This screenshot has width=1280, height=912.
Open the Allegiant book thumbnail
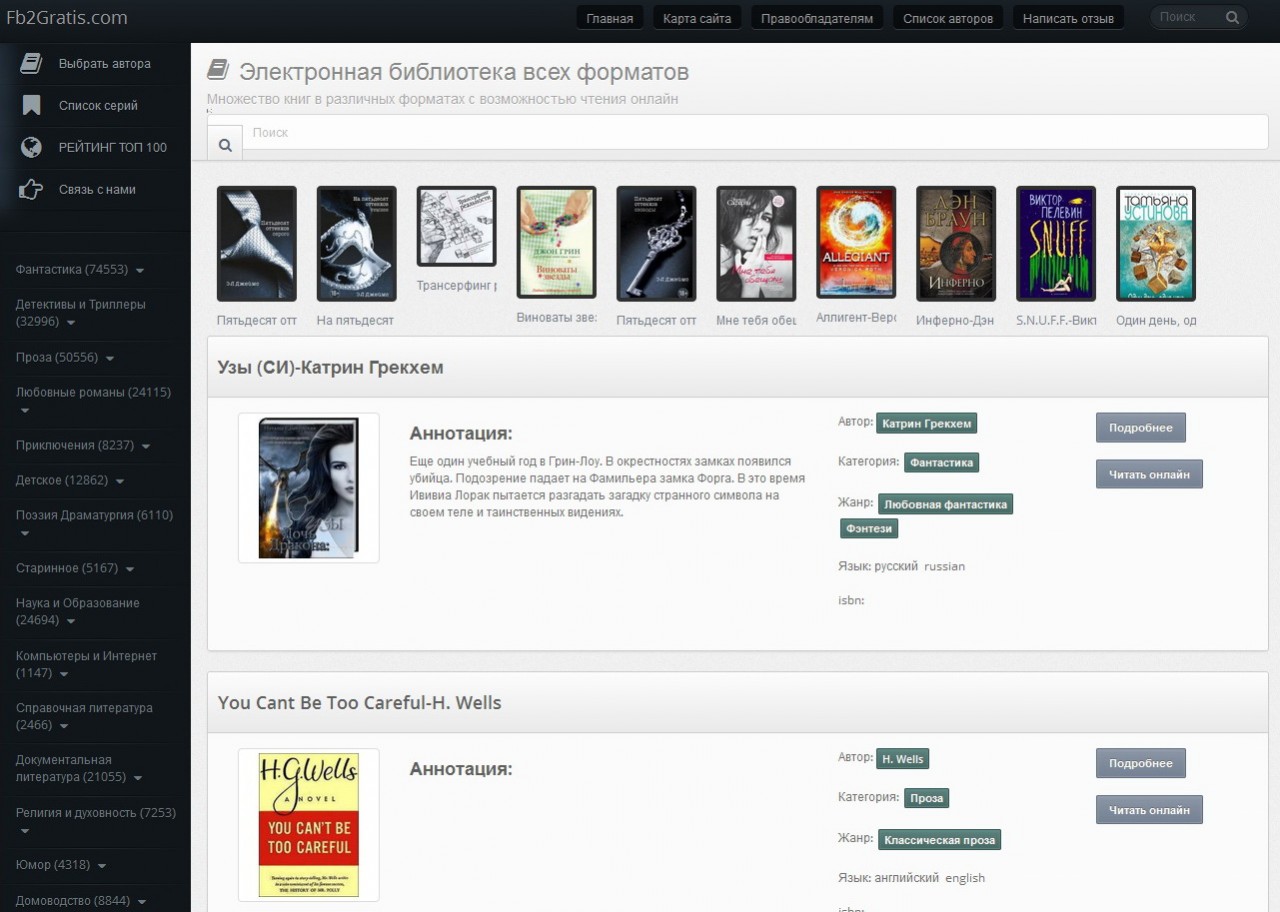click(x=857, y=242)
